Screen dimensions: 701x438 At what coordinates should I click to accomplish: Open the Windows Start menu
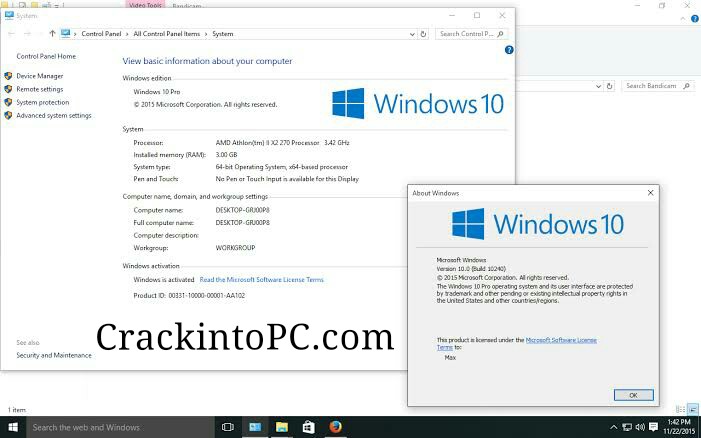(13, 427)
